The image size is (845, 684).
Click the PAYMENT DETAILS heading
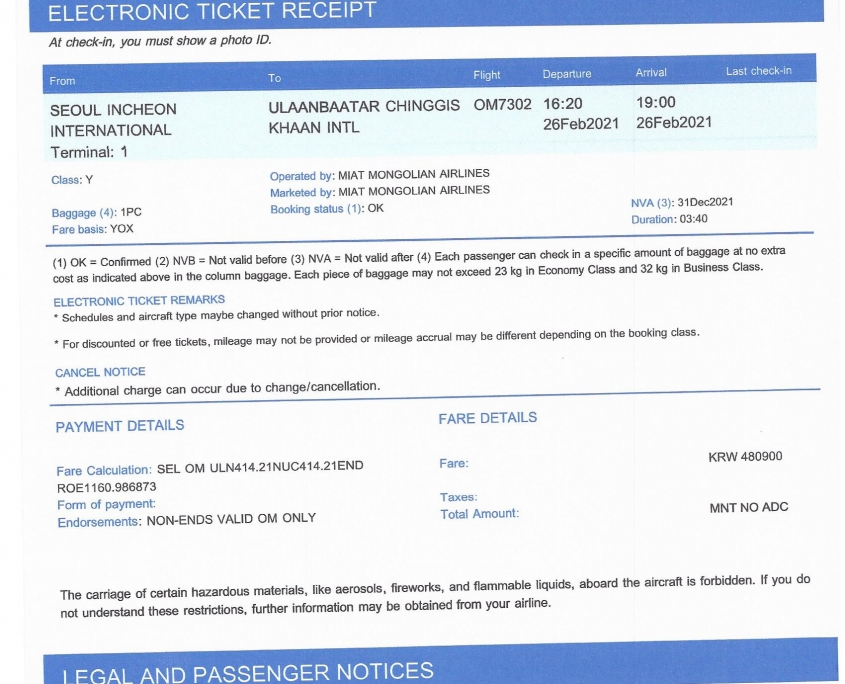tap(120, 426)
